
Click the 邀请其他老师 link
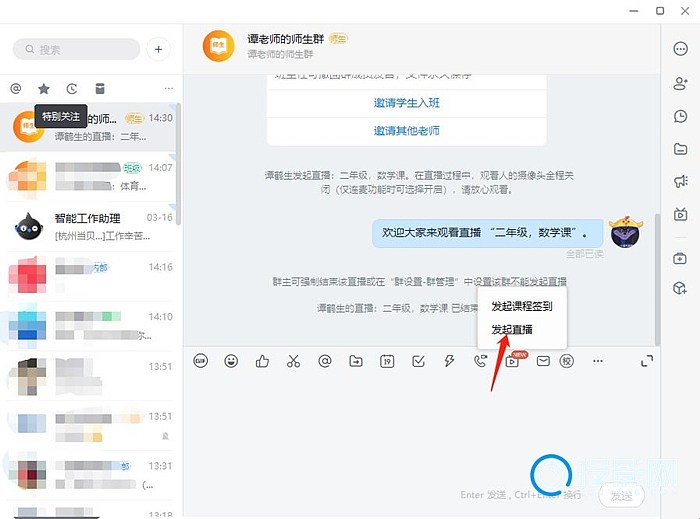click(406, 130)
